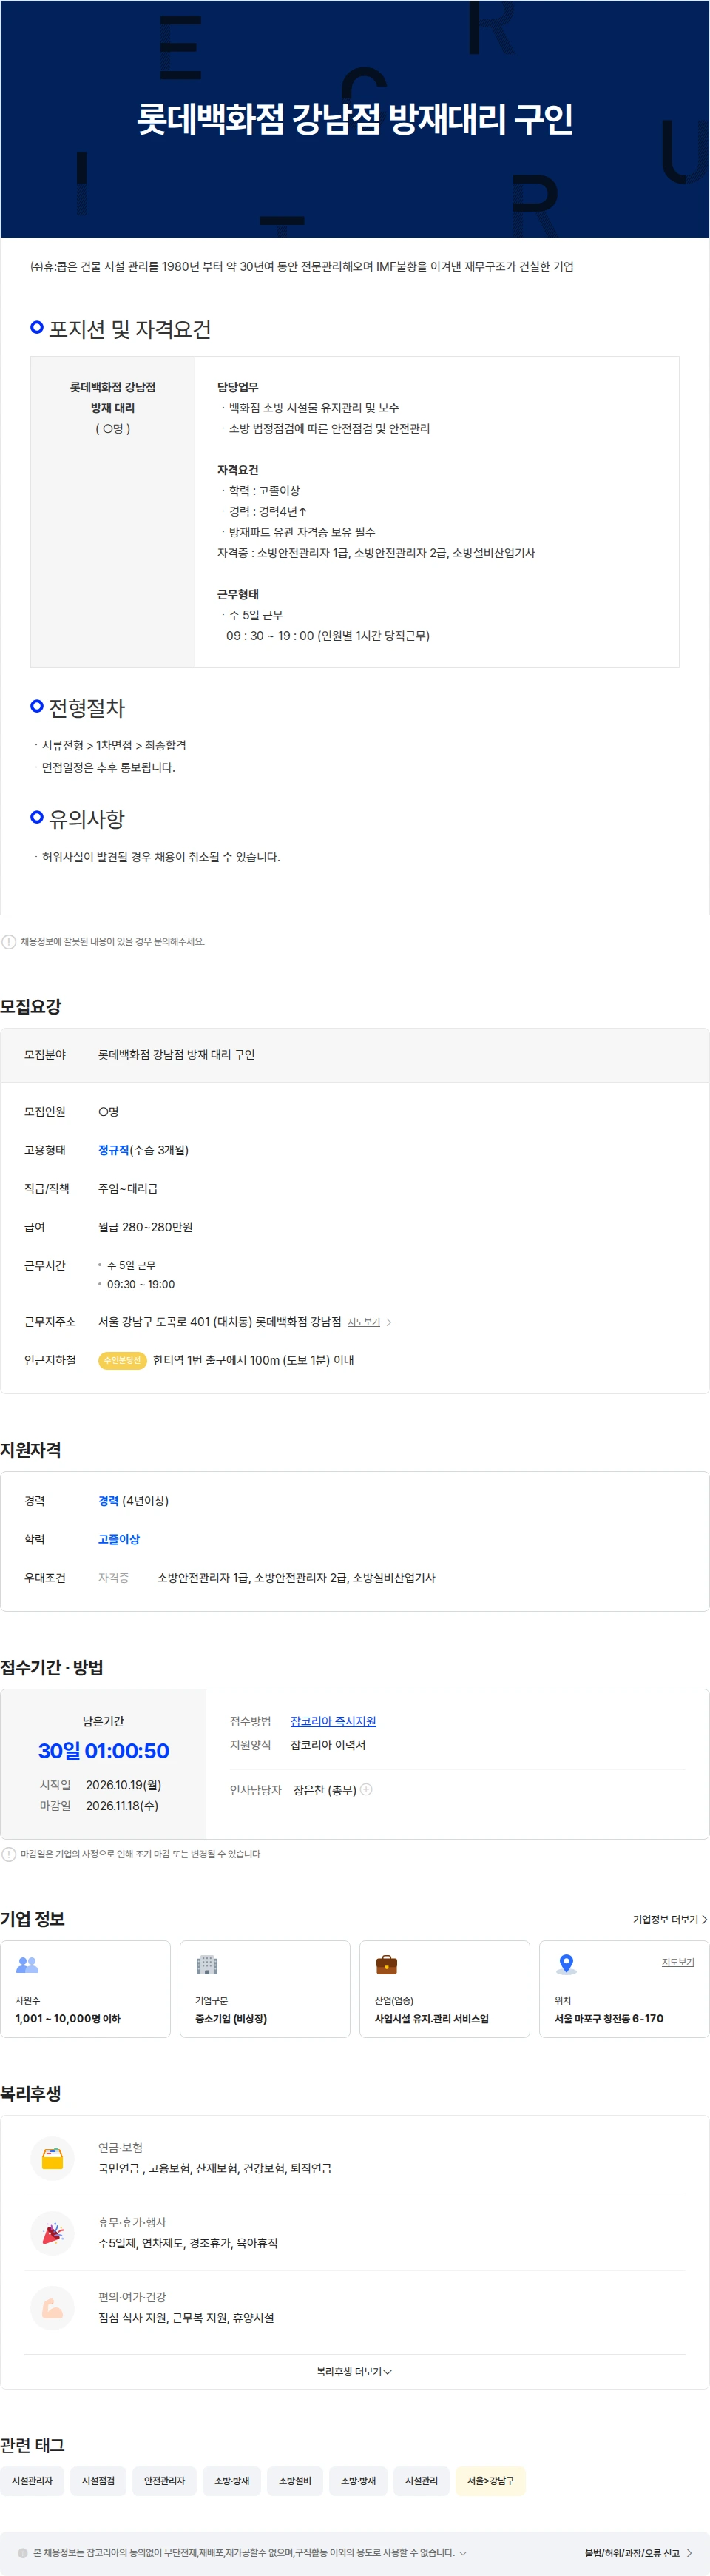Click the remaining time 30일 01:00:50
The image size is (710, 2576).
(103, 1750)
